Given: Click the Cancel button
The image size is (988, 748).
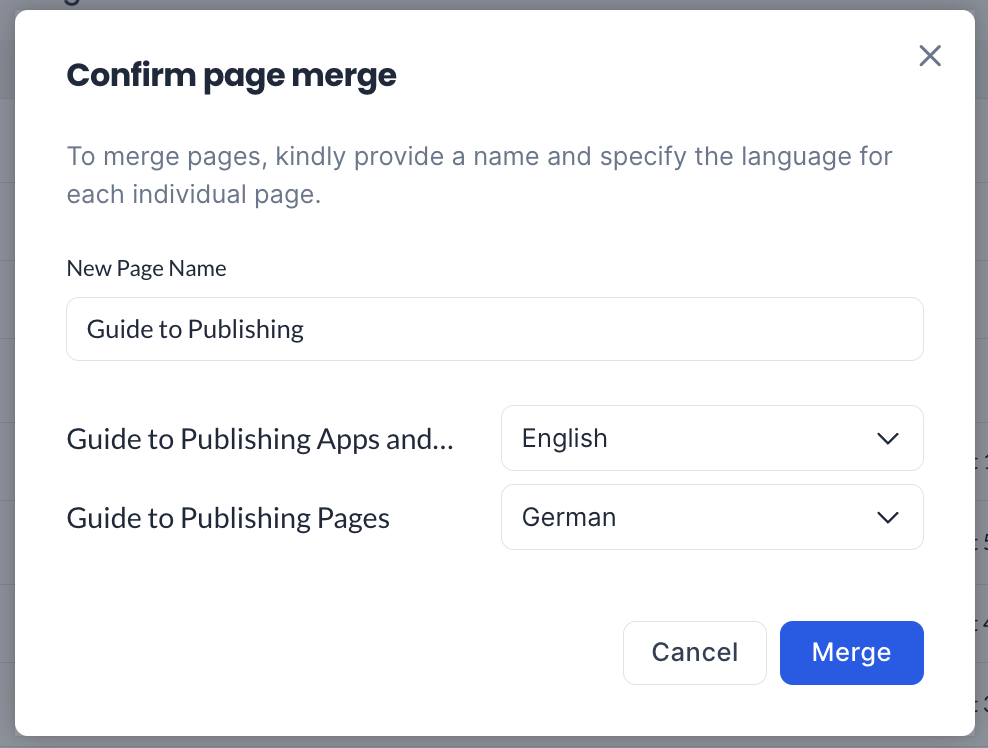Looking at the screenshot, I should pyautogui.click(x=694, y=653).
